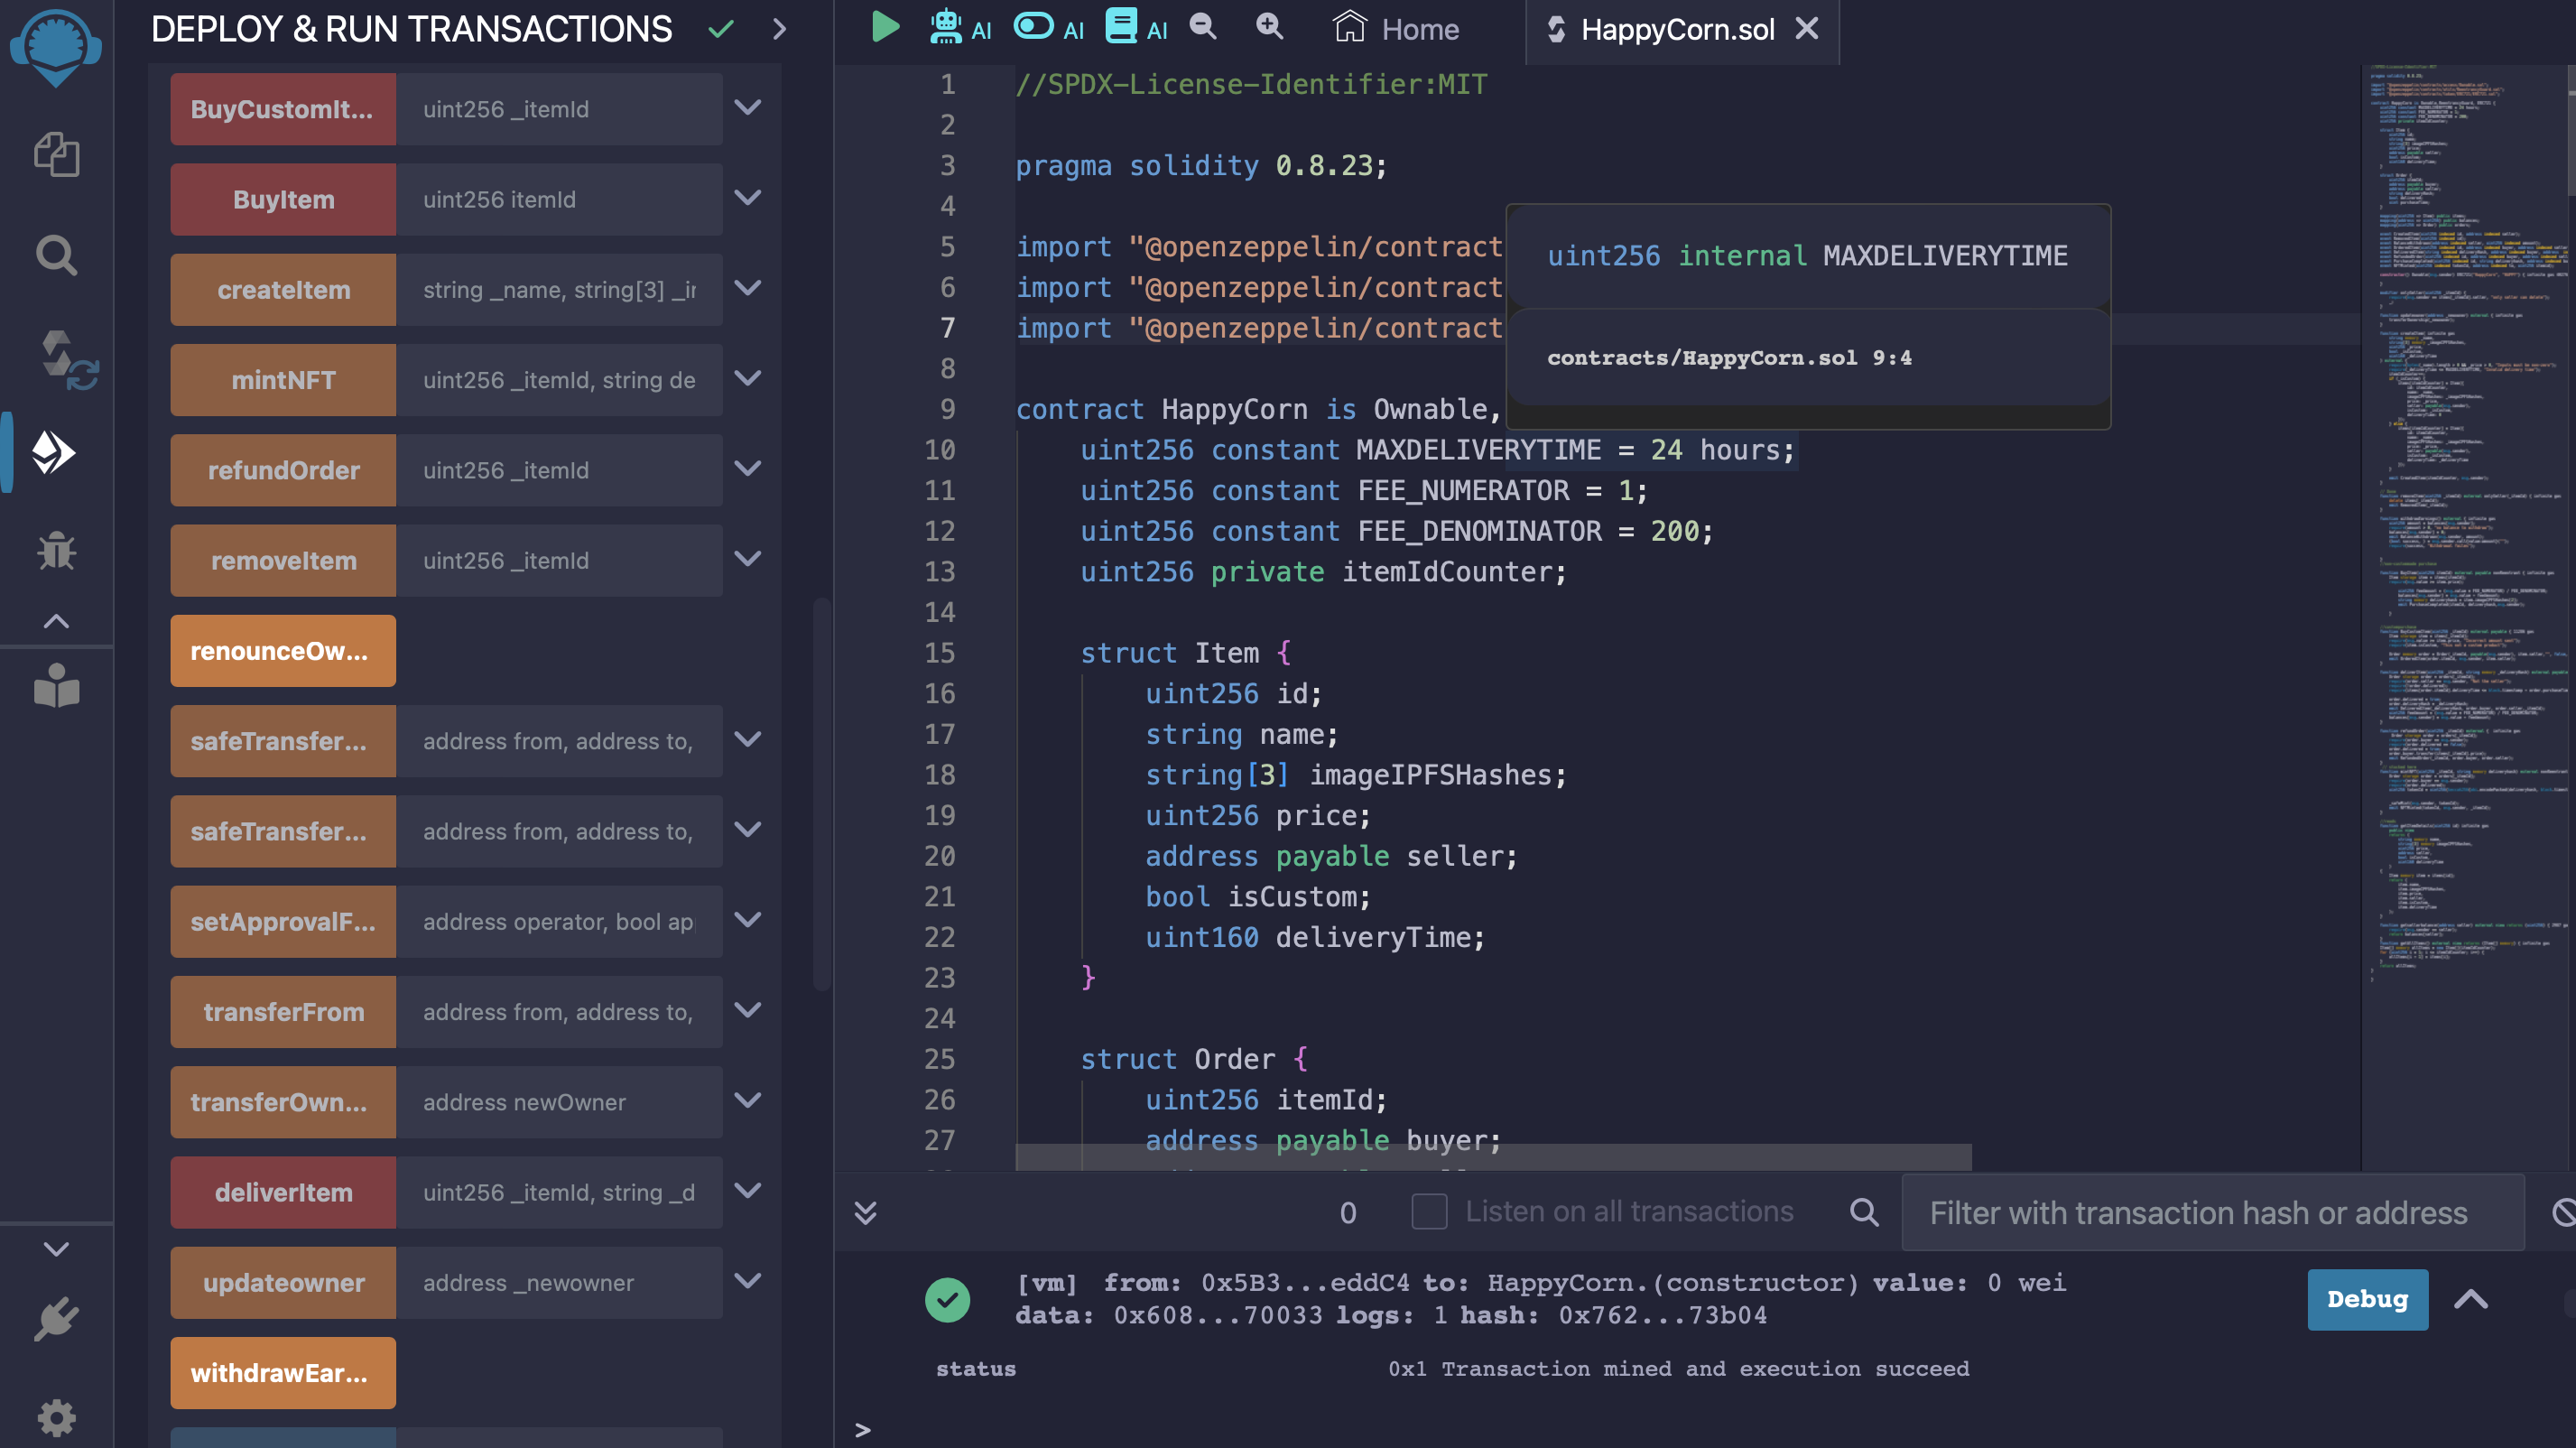Open the Deploy & run transactions plugin
Viewport: 2576px width, 1448px height.
(54, 453)
